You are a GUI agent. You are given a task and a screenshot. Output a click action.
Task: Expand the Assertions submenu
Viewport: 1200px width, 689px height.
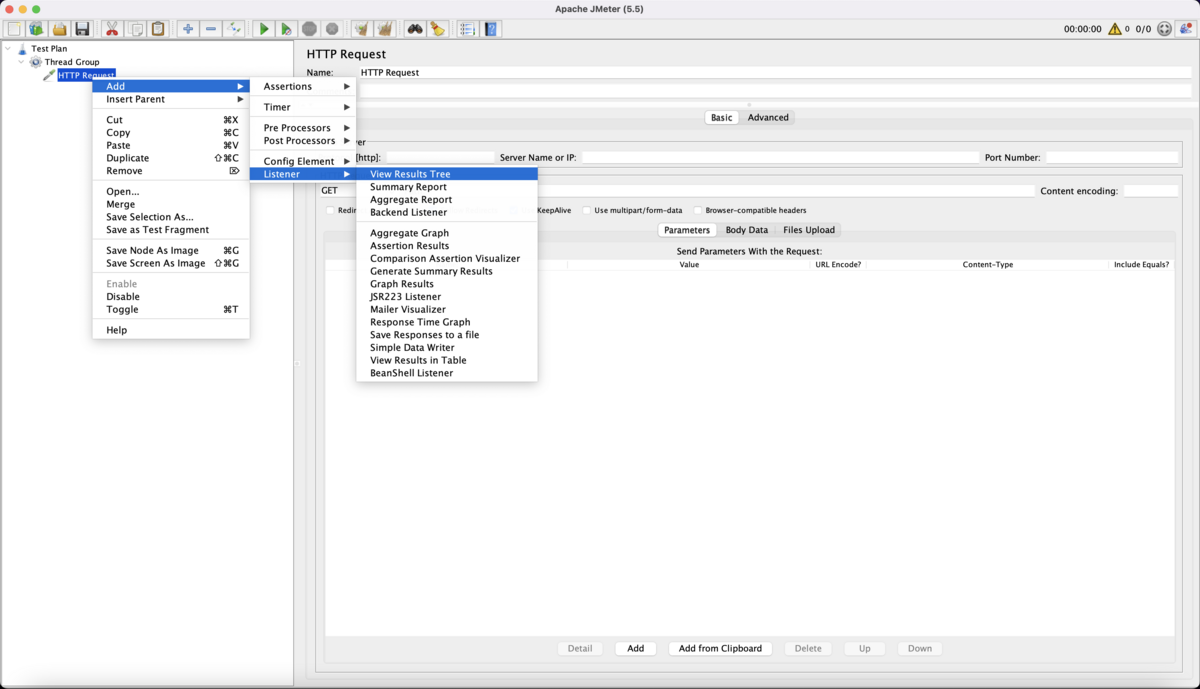point(303,86)
